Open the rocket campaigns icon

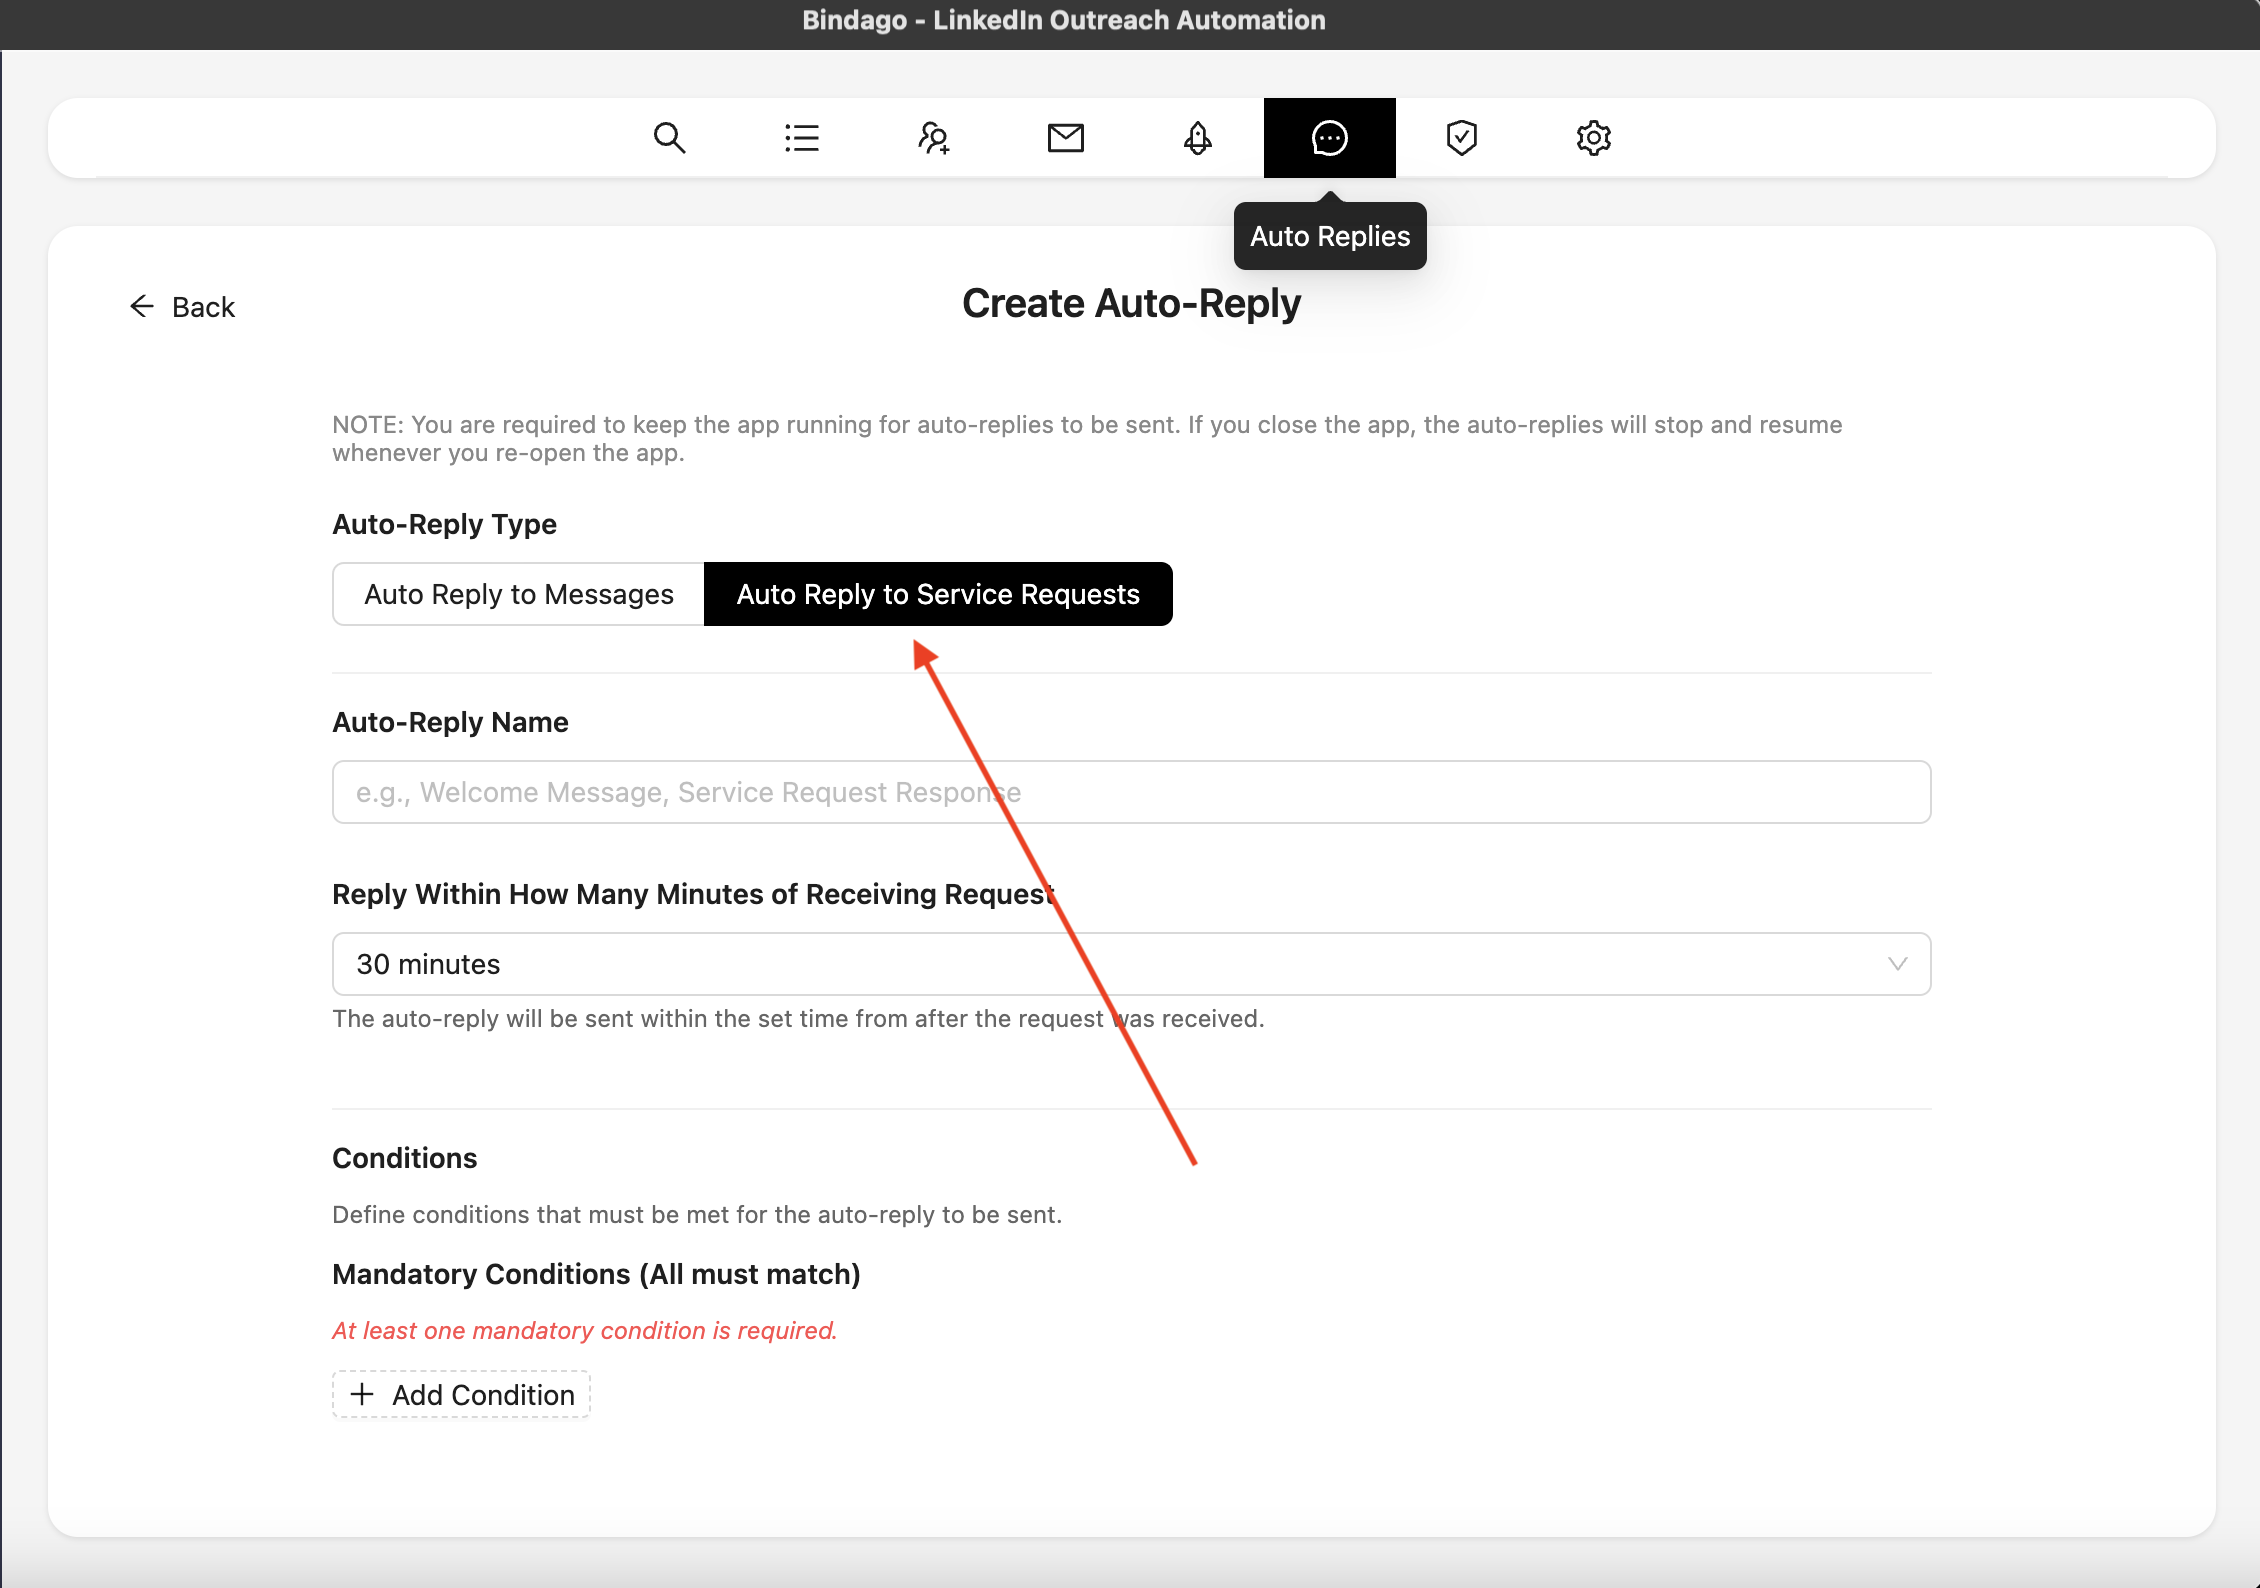(1197, 138)
